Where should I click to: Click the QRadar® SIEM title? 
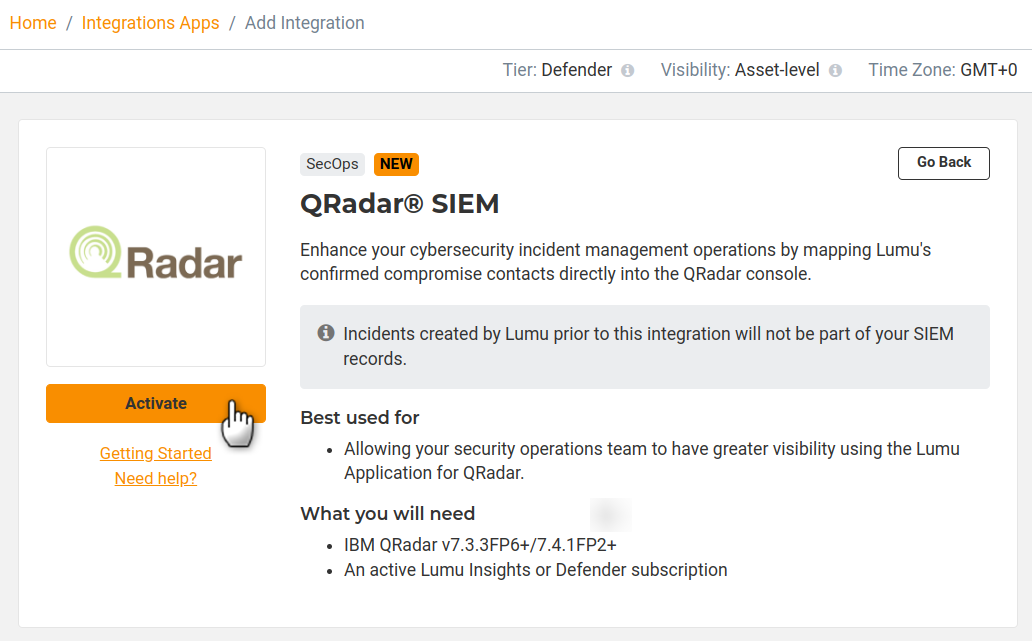400,204
